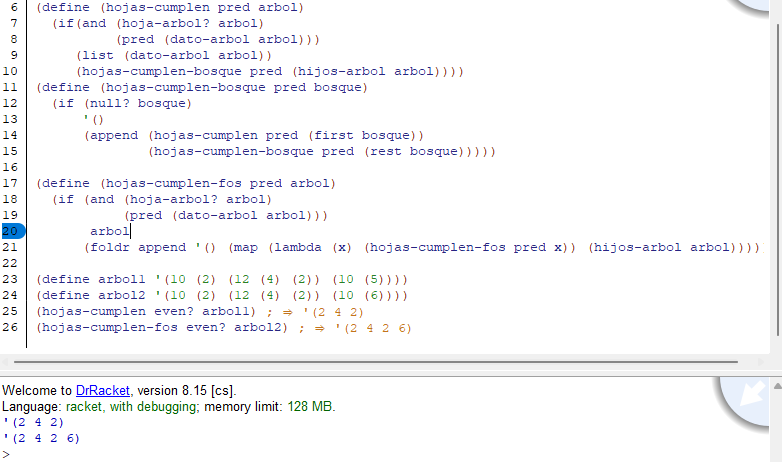Click the output '(2 4 2 6) in interactions
Viewport: 782px width, 462px height.
click(x=41, y=438)
